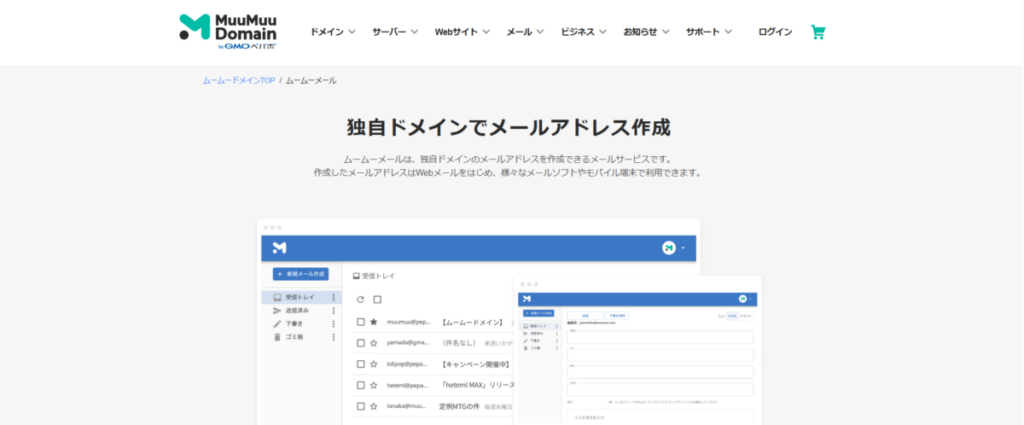Click the refresh icon in inbox toolbar
This screenshot has height=425, width=1024.
[361, 299]
